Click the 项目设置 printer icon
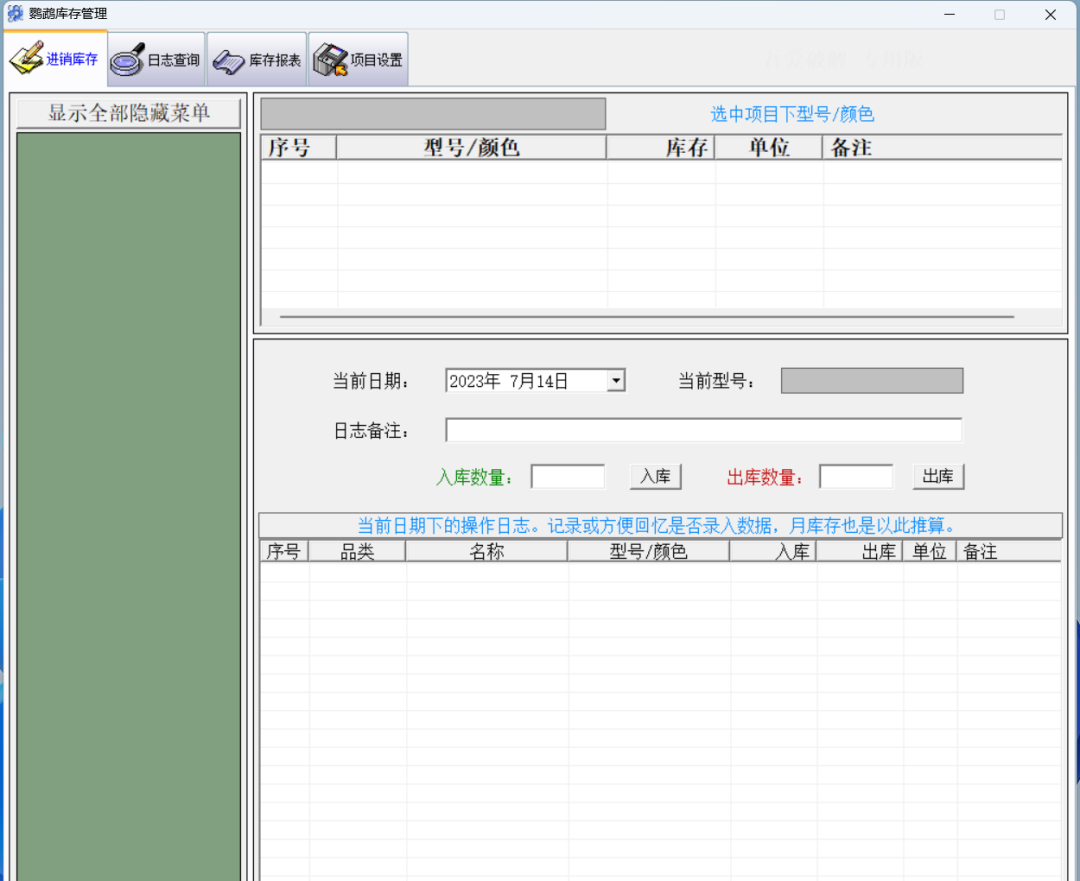The width and height of the screenshot is (1080, 881). 330,60
